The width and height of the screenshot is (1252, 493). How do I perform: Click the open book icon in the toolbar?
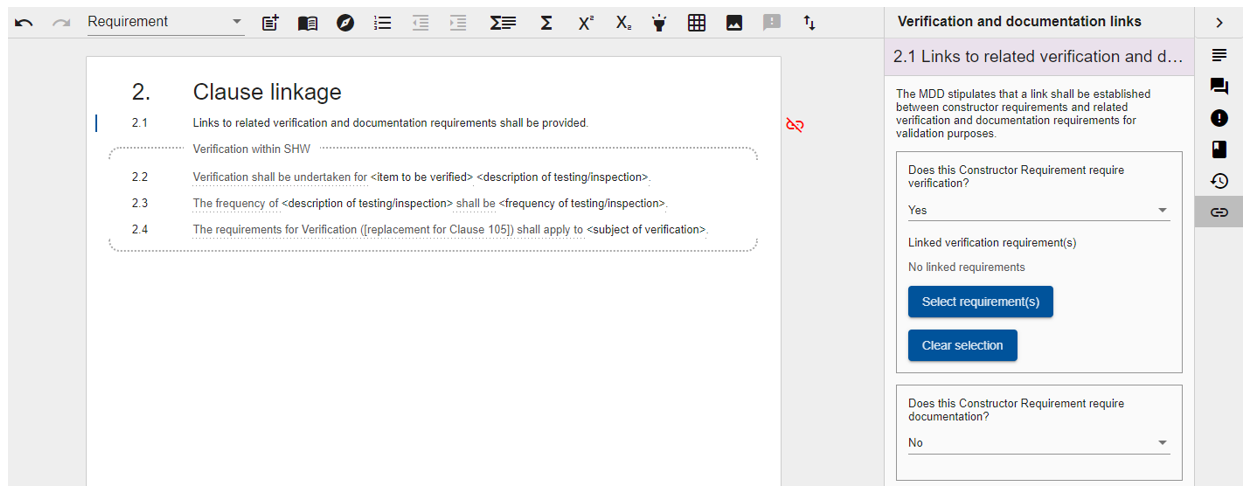[x=308, y=22]
